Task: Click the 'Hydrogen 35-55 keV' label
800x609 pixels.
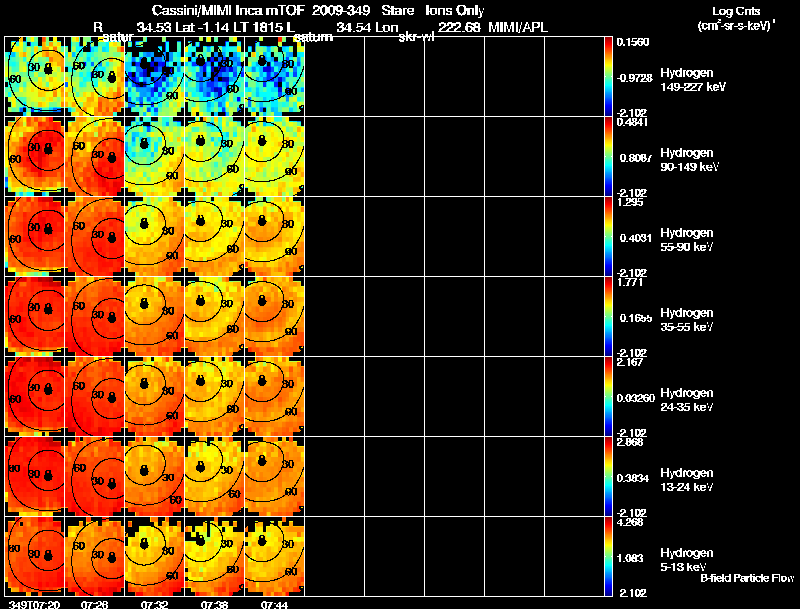Action: [687, 320]
